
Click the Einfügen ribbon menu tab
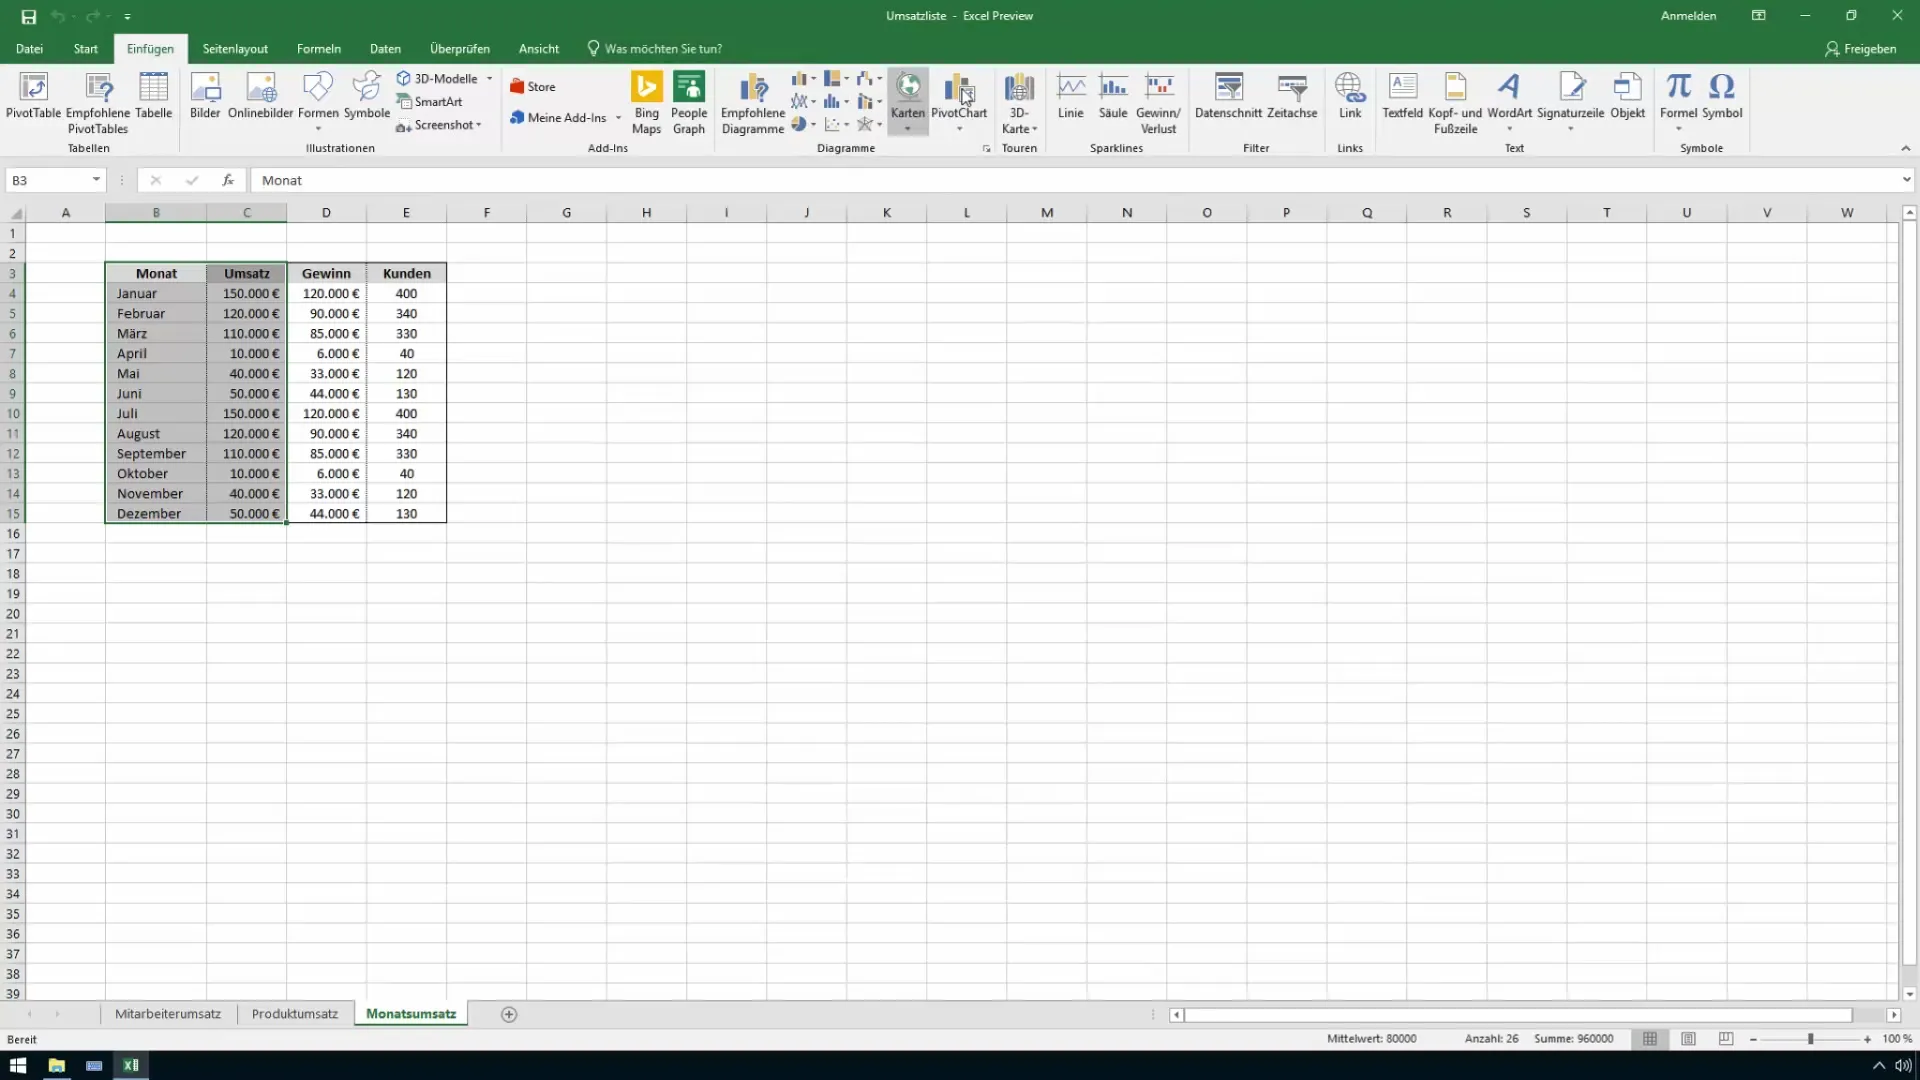150,49
